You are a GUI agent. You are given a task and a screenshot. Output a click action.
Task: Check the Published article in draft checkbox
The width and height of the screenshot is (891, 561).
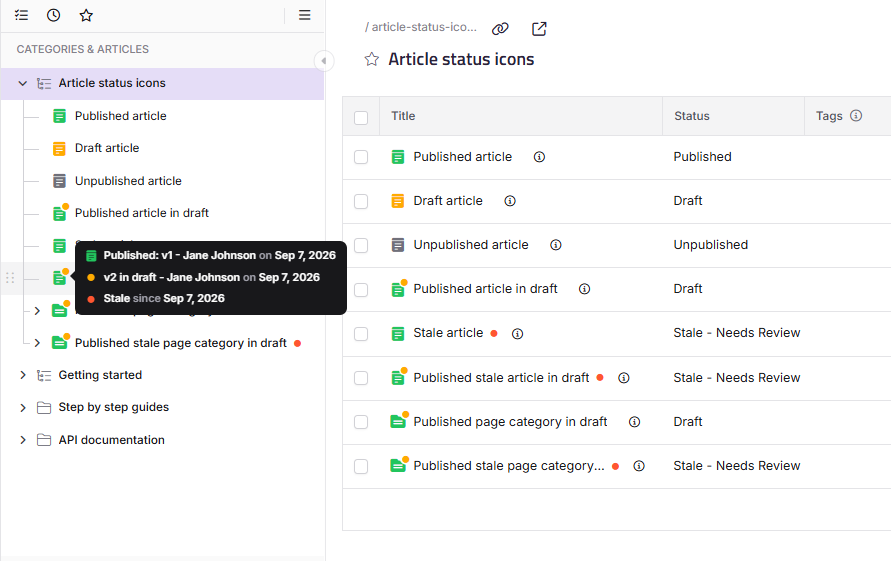point(361,290)
